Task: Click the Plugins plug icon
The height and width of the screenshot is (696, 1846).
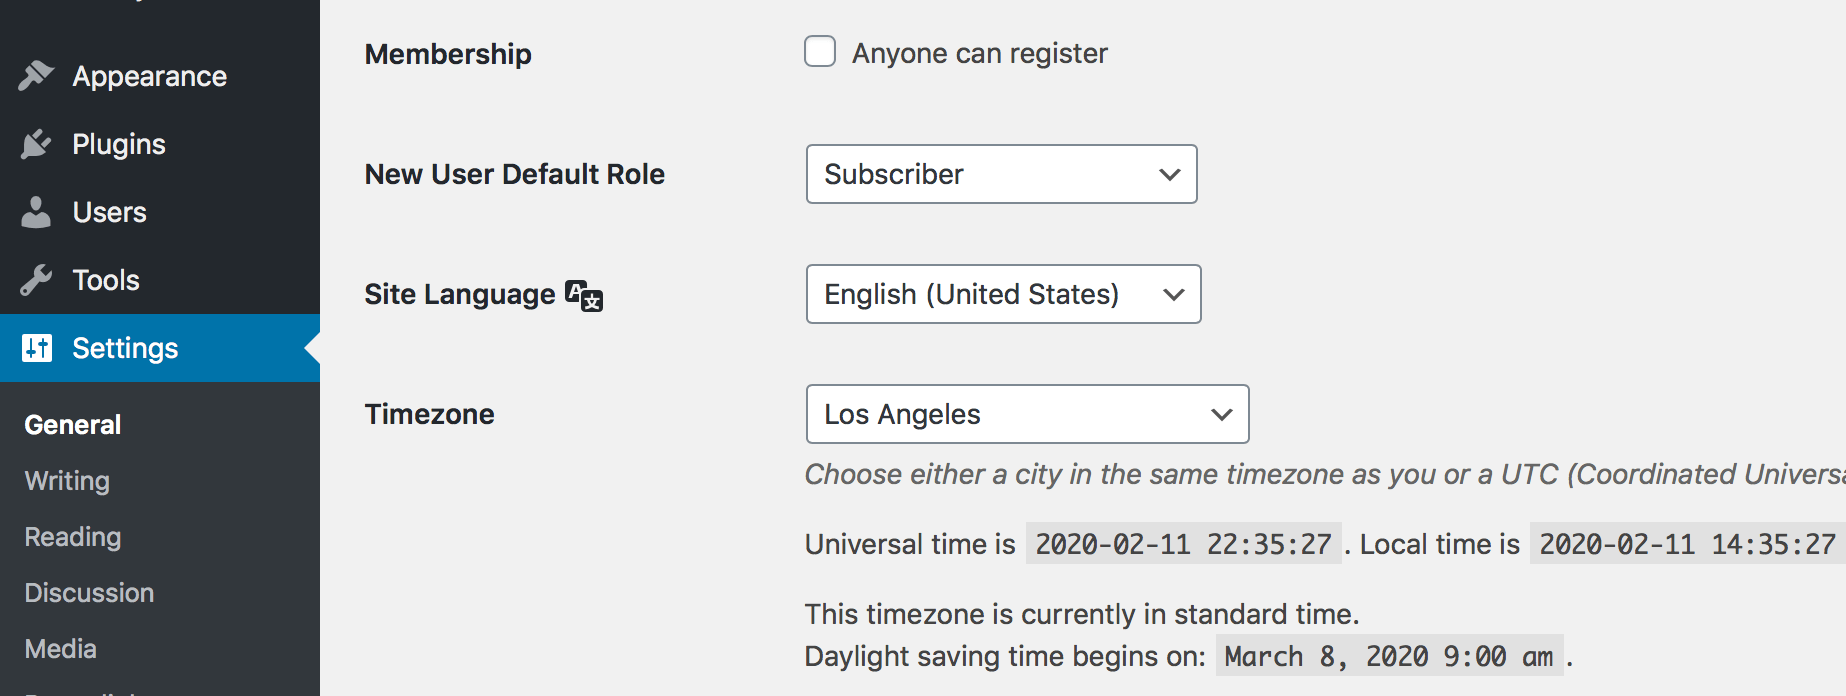Action: click(x=37, y=143)
